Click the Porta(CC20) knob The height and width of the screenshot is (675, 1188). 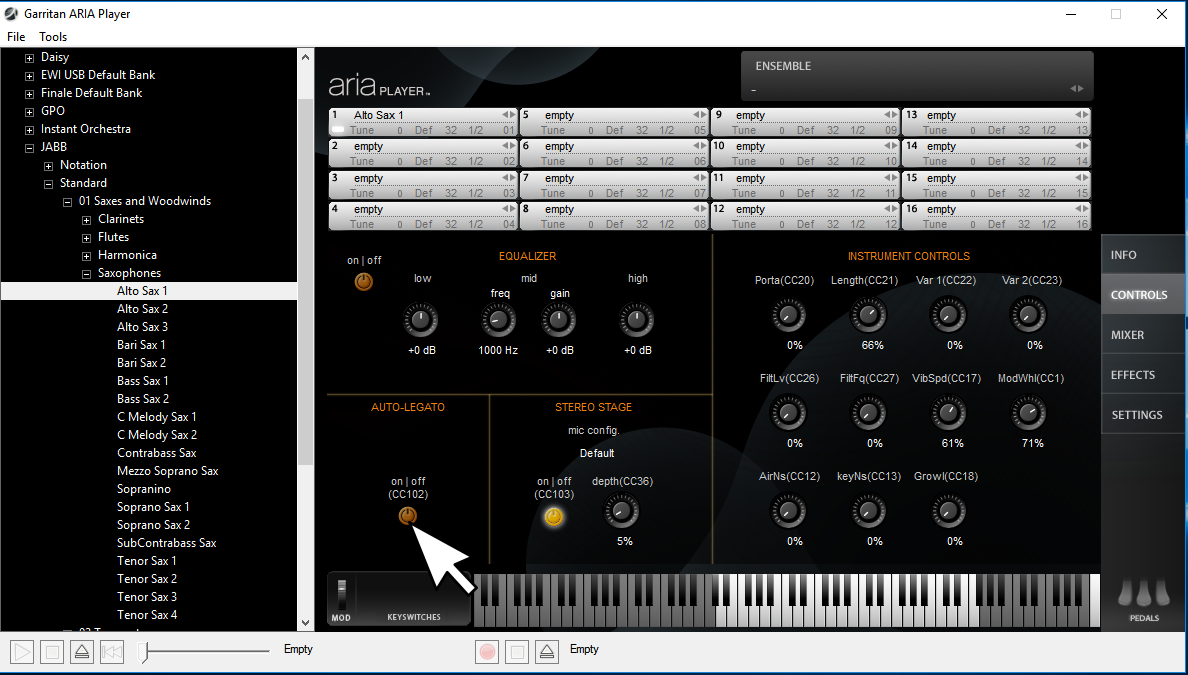788,317
